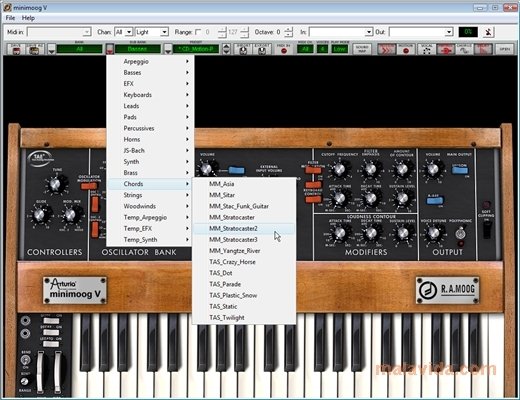
Task: Click the Amount of Contour knob
Action: (x=402, y=169)
